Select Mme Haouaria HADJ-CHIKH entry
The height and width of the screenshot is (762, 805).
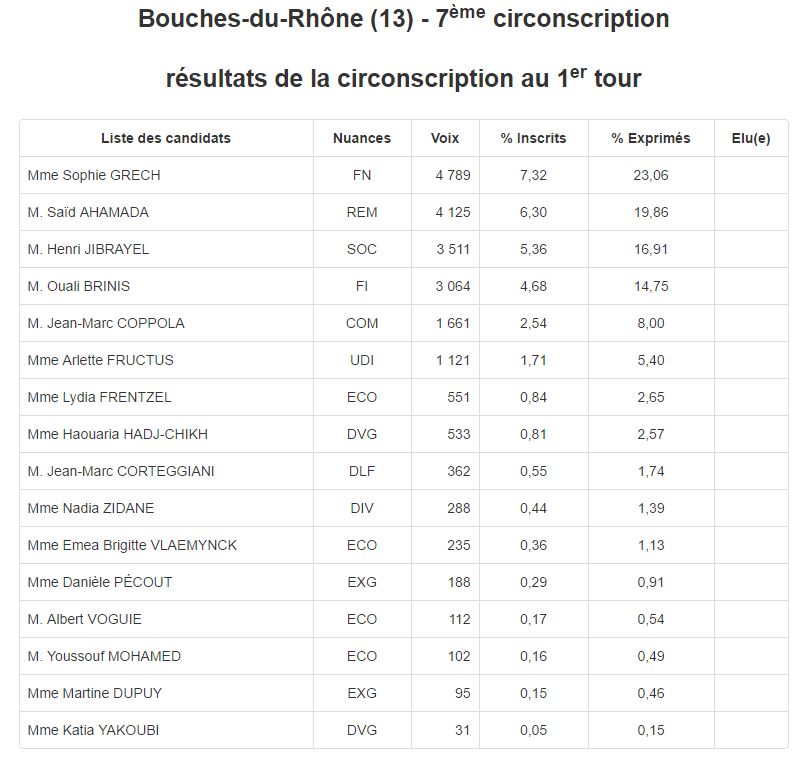[118, 434]
